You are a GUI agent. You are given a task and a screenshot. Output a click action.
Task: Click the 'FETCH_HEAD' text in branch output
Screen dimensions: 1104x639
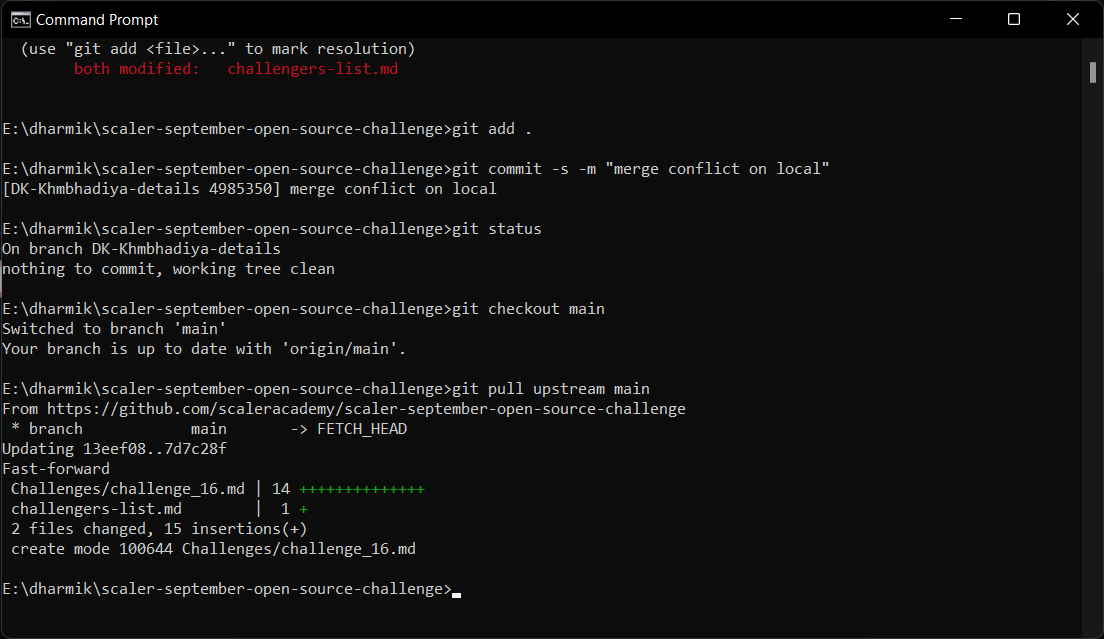pos(362,428)
